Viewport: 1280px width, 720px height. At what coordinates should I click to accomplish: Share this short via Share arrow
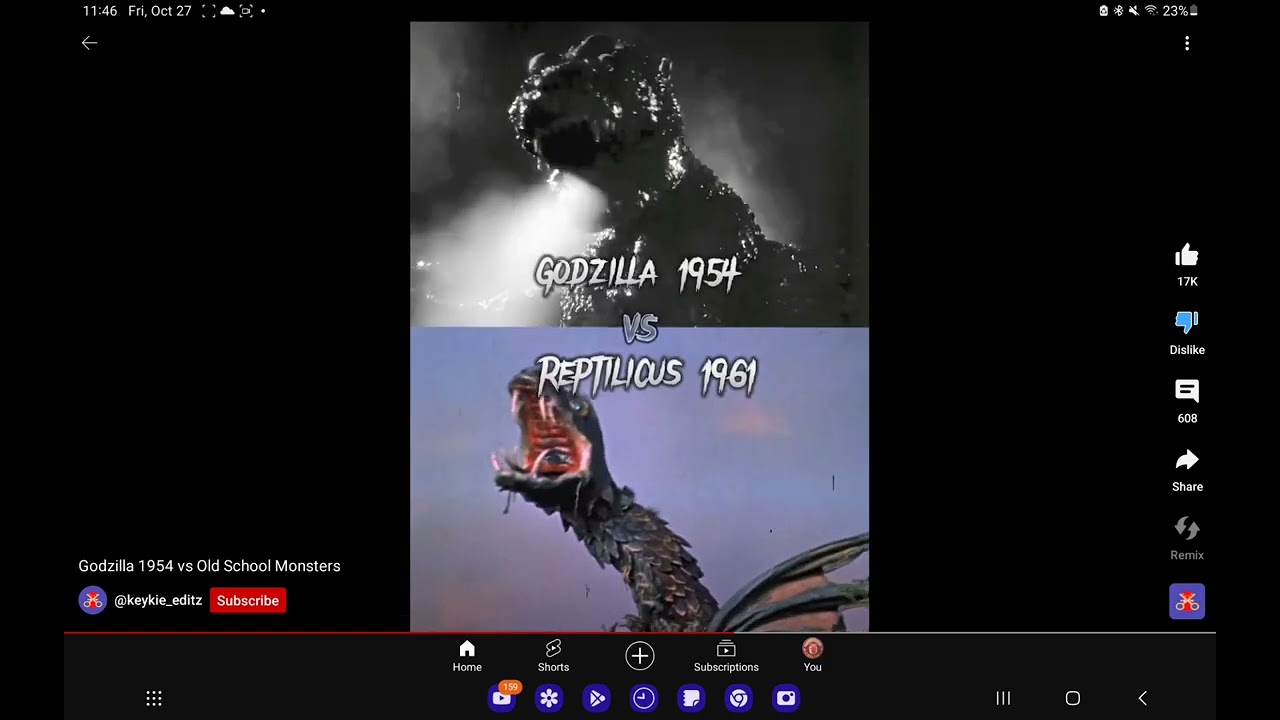pyautogui.click(x=1187, y=460)
